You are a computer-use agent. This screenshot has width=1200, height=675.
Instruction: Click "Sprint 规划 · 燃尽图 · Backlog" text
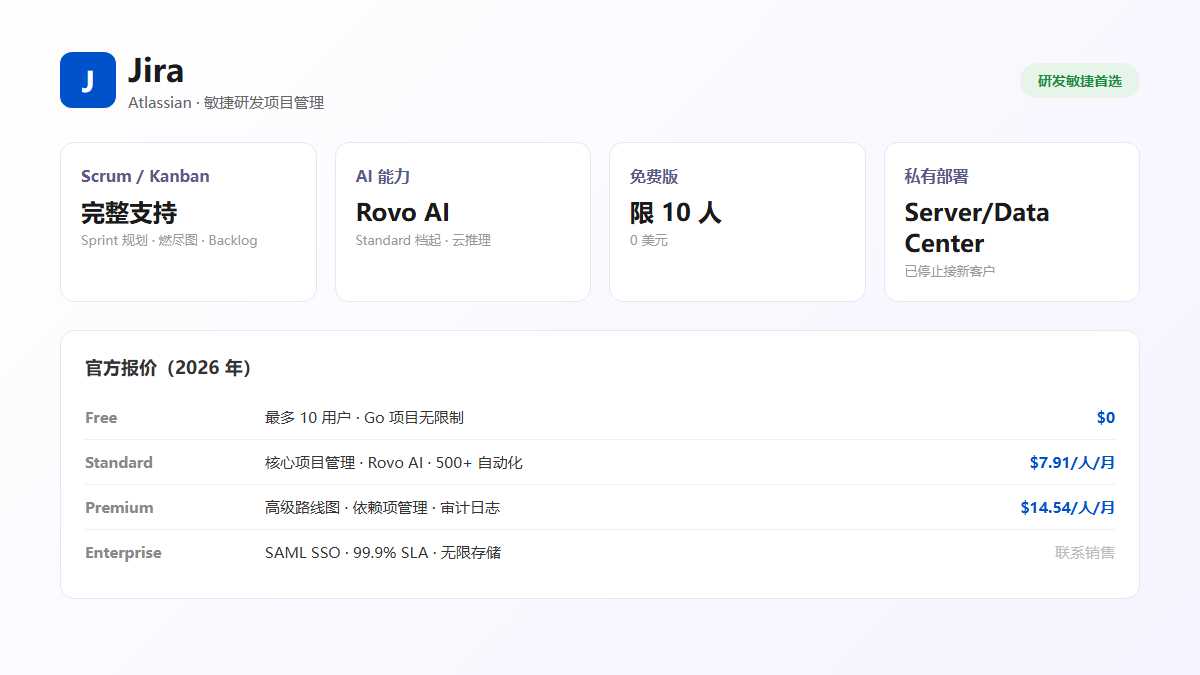pyautogui.click(x=169, y=241)
